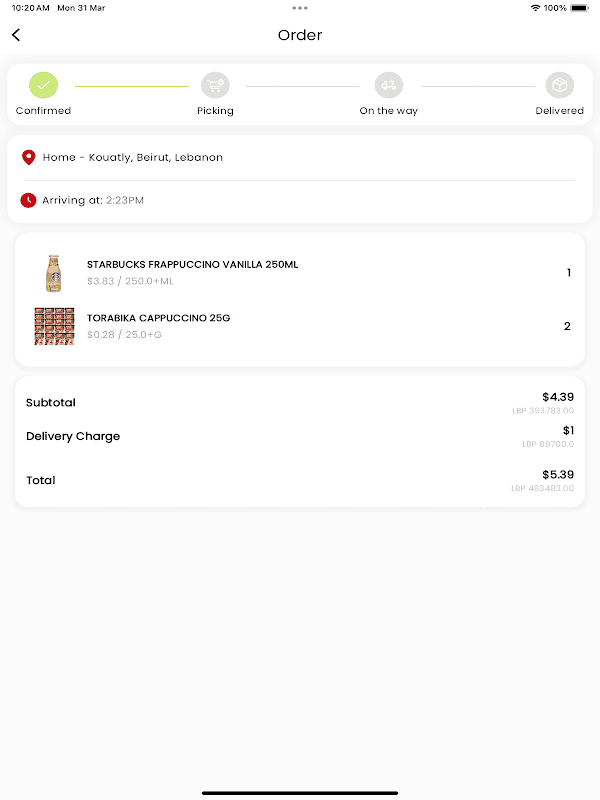Screen dimensions: 600x800
Task: Tap the Delivery Charge row label
Action: point(73,436)
